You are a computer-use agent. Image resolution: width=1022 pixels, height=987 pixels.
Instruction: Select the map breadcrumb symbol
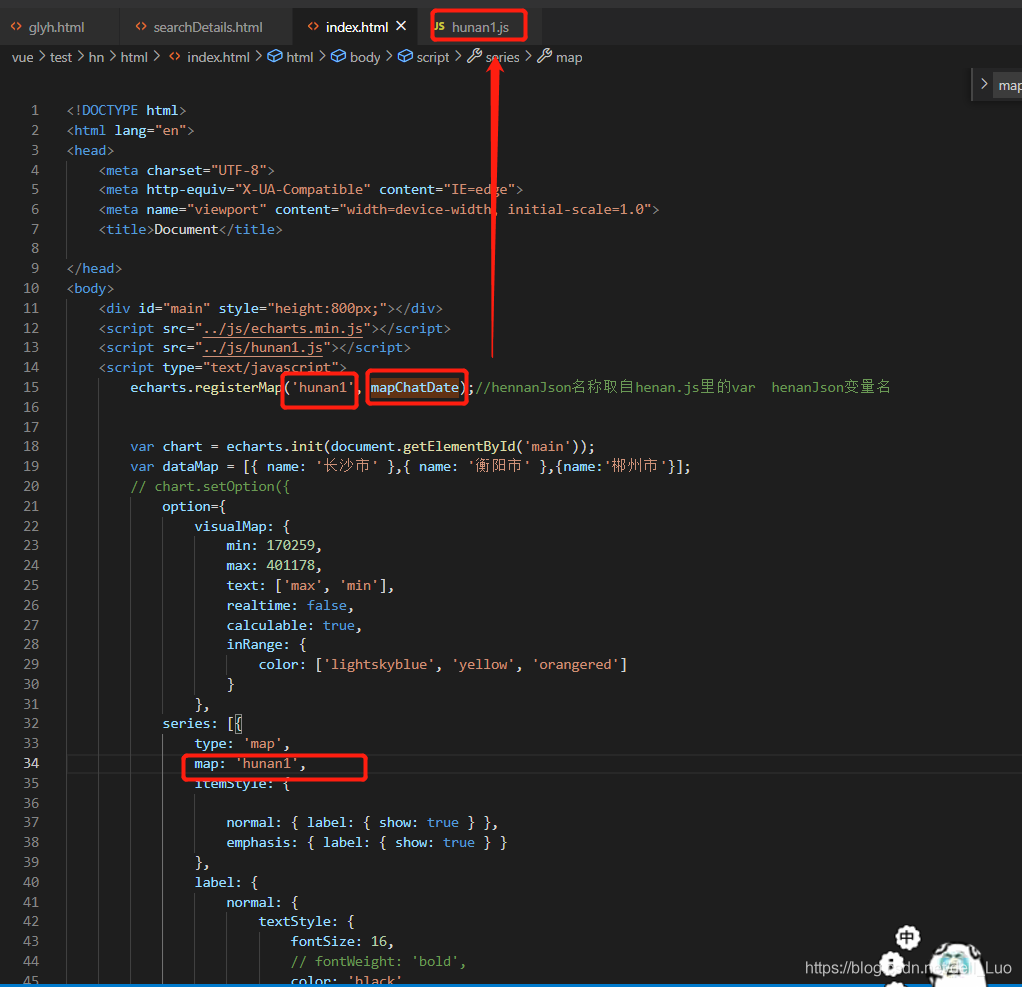[568, 57]
